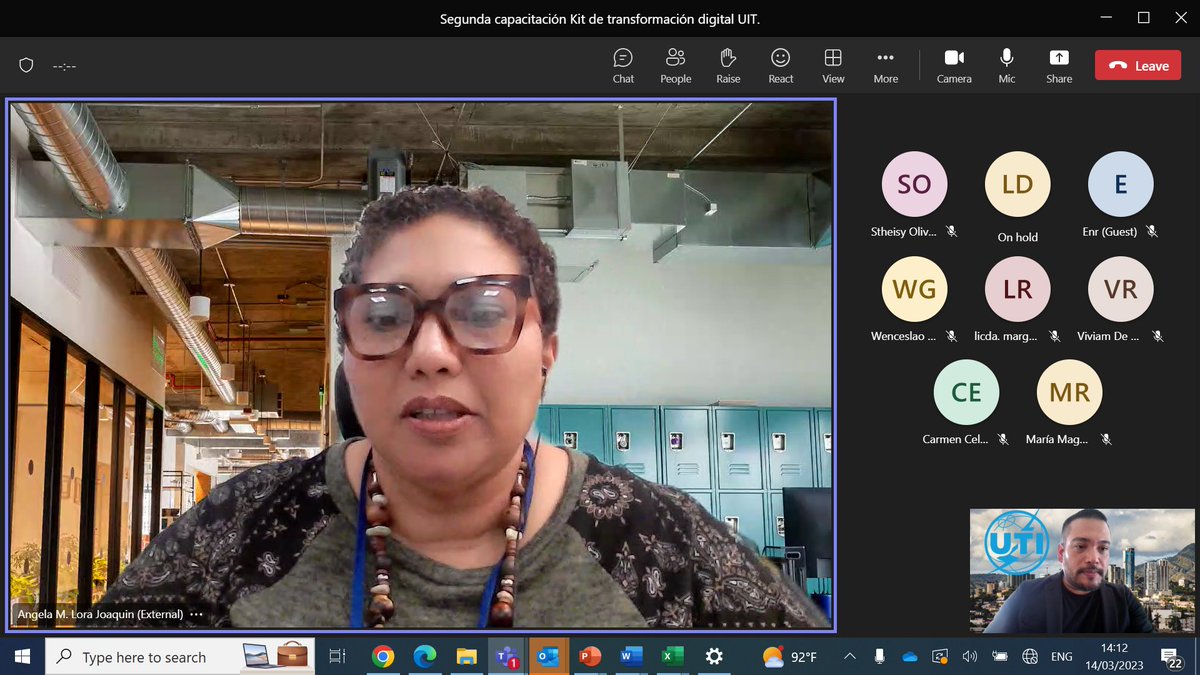
Task: Change the meeting View layout
Action: 833,66
